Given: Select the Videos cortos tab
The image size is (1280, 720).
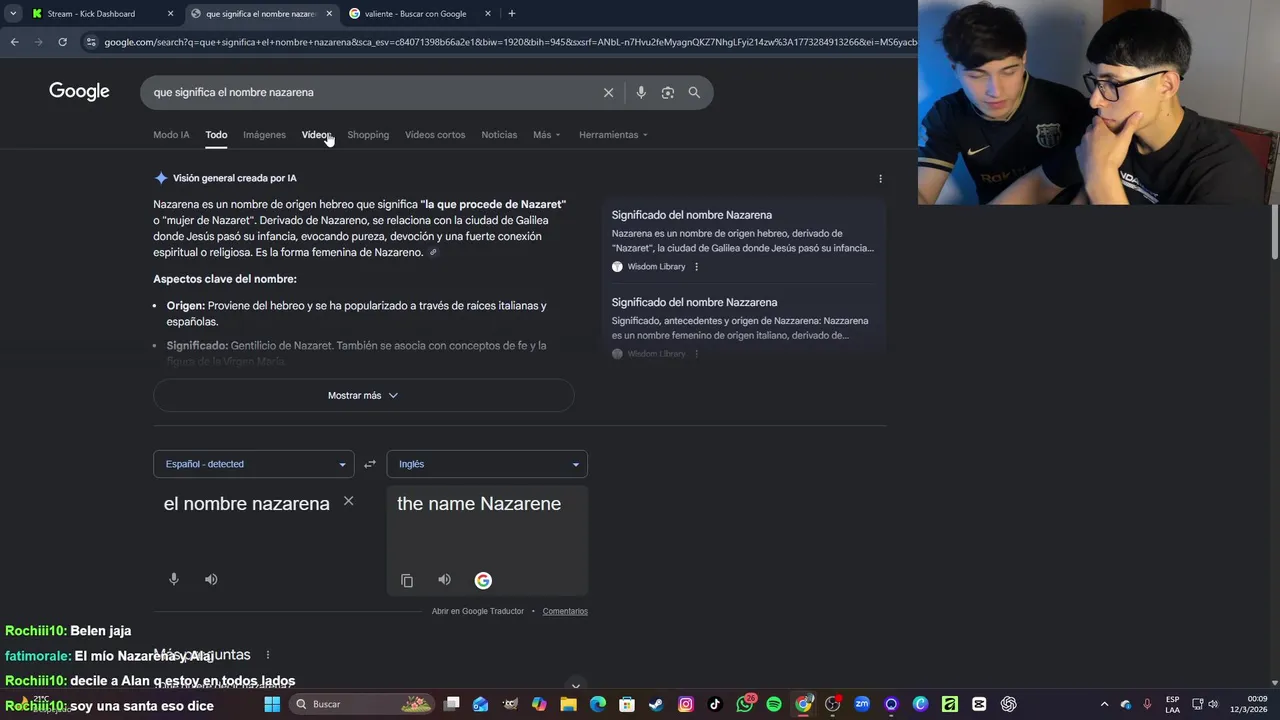Looking at the screenshot, I should [435, 135].
